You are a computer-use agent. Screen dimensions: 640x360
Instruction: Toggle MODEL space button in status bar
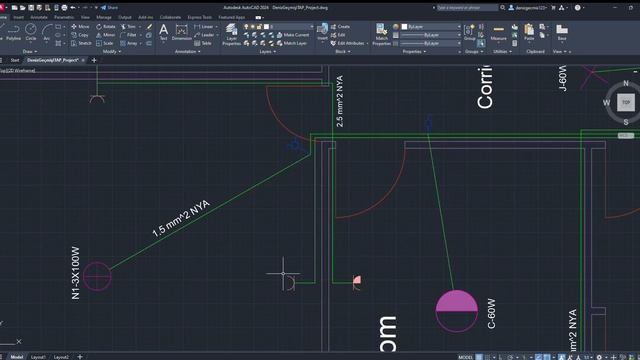[x=466, y=357]
